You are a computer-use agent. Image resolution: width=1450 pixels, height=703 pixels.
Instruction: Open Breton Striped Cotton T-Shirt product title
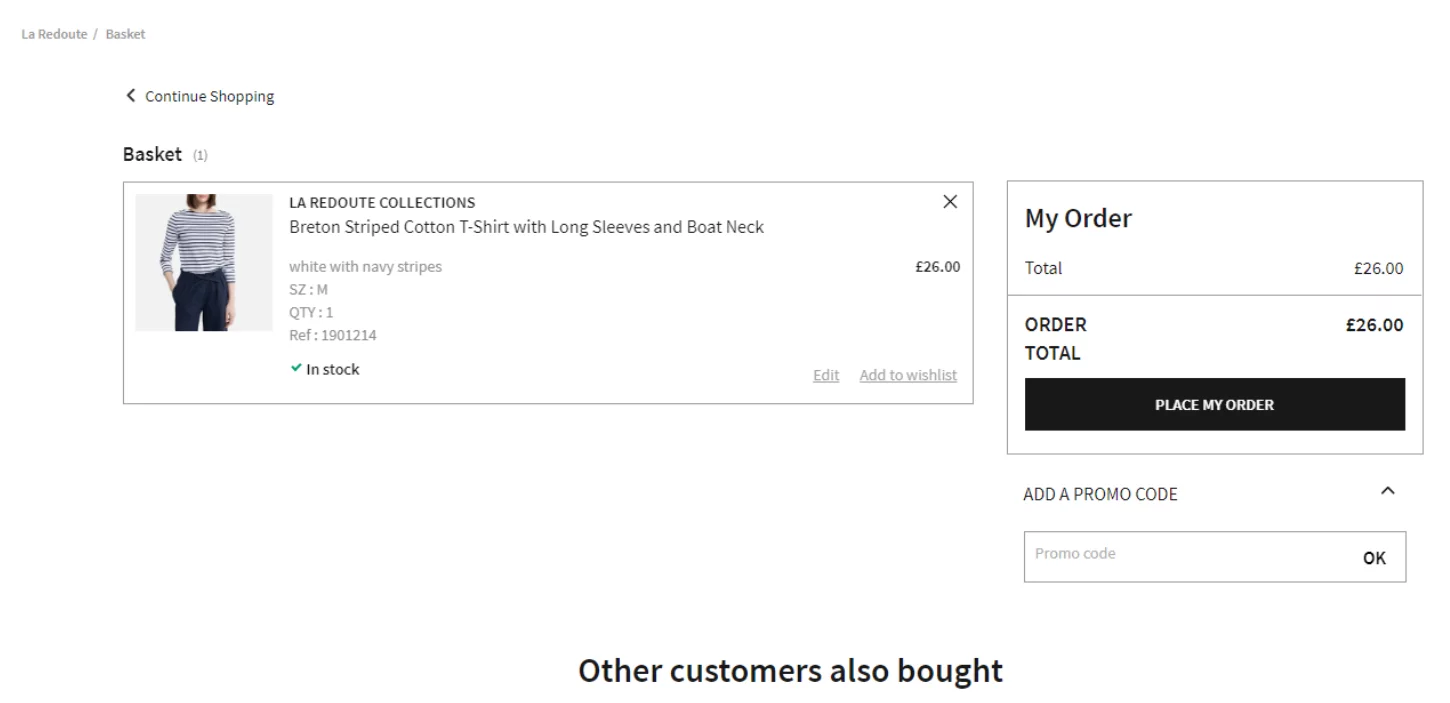[x=526, y=227]
